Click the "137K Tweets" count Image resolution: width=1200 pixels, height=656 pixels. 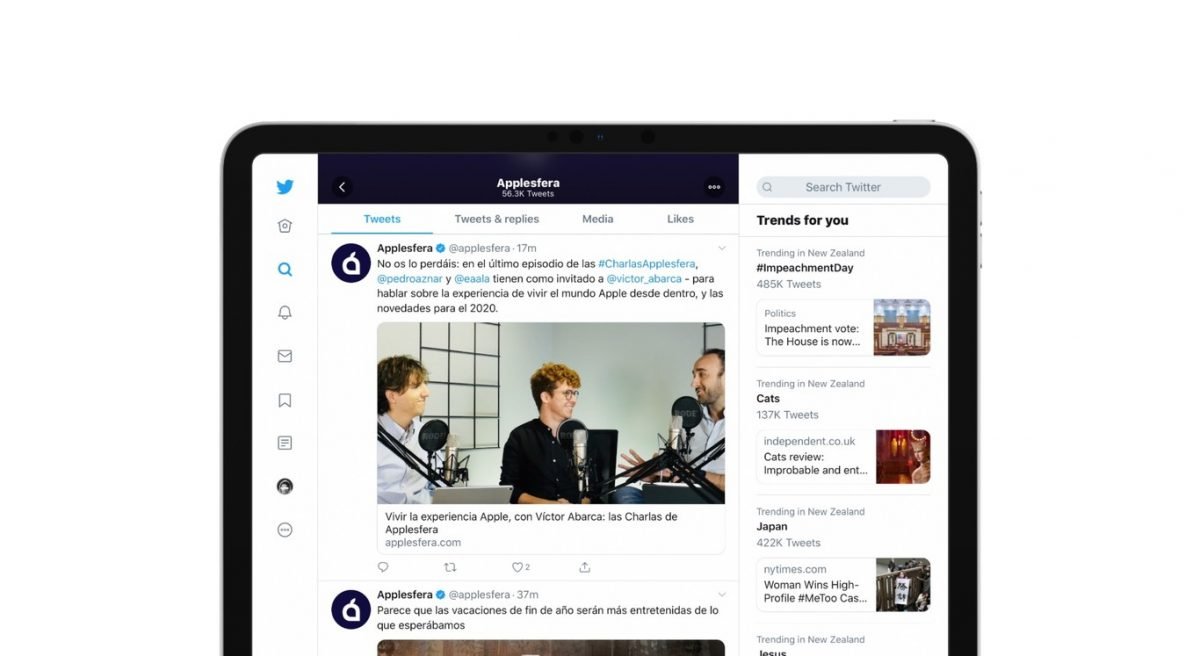(x=788, y=415)
